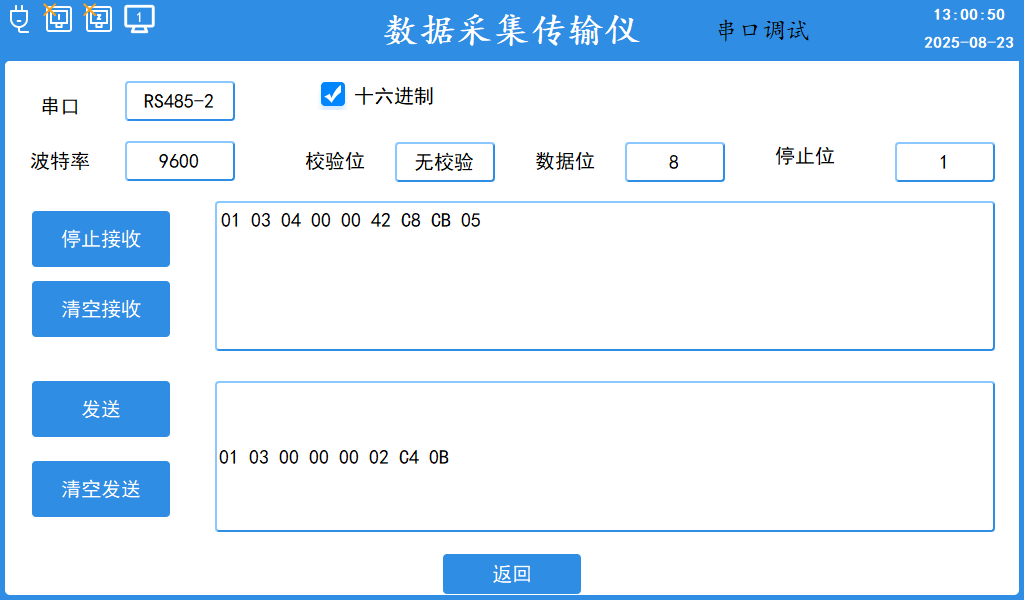Open the 停止位 selector showing 1
Viewport: 1024px width, 600px height.
click(x=945, y=162)
